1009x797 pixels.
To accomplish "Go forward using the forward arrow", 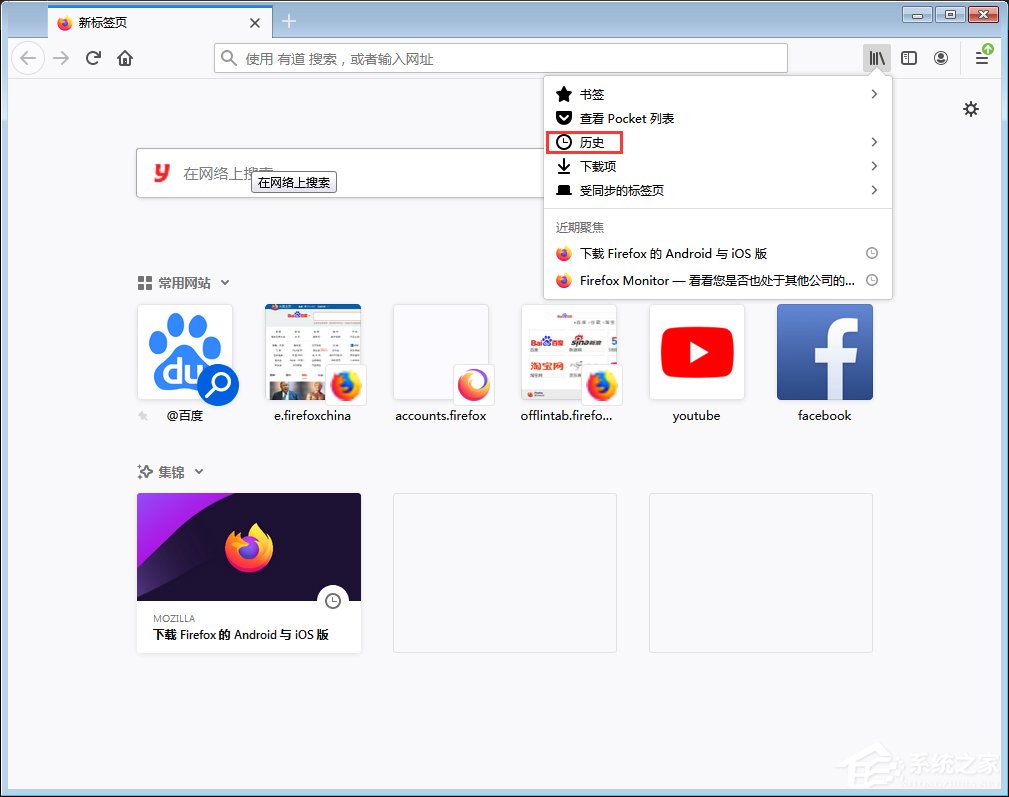I will click(x=61, y=59).
